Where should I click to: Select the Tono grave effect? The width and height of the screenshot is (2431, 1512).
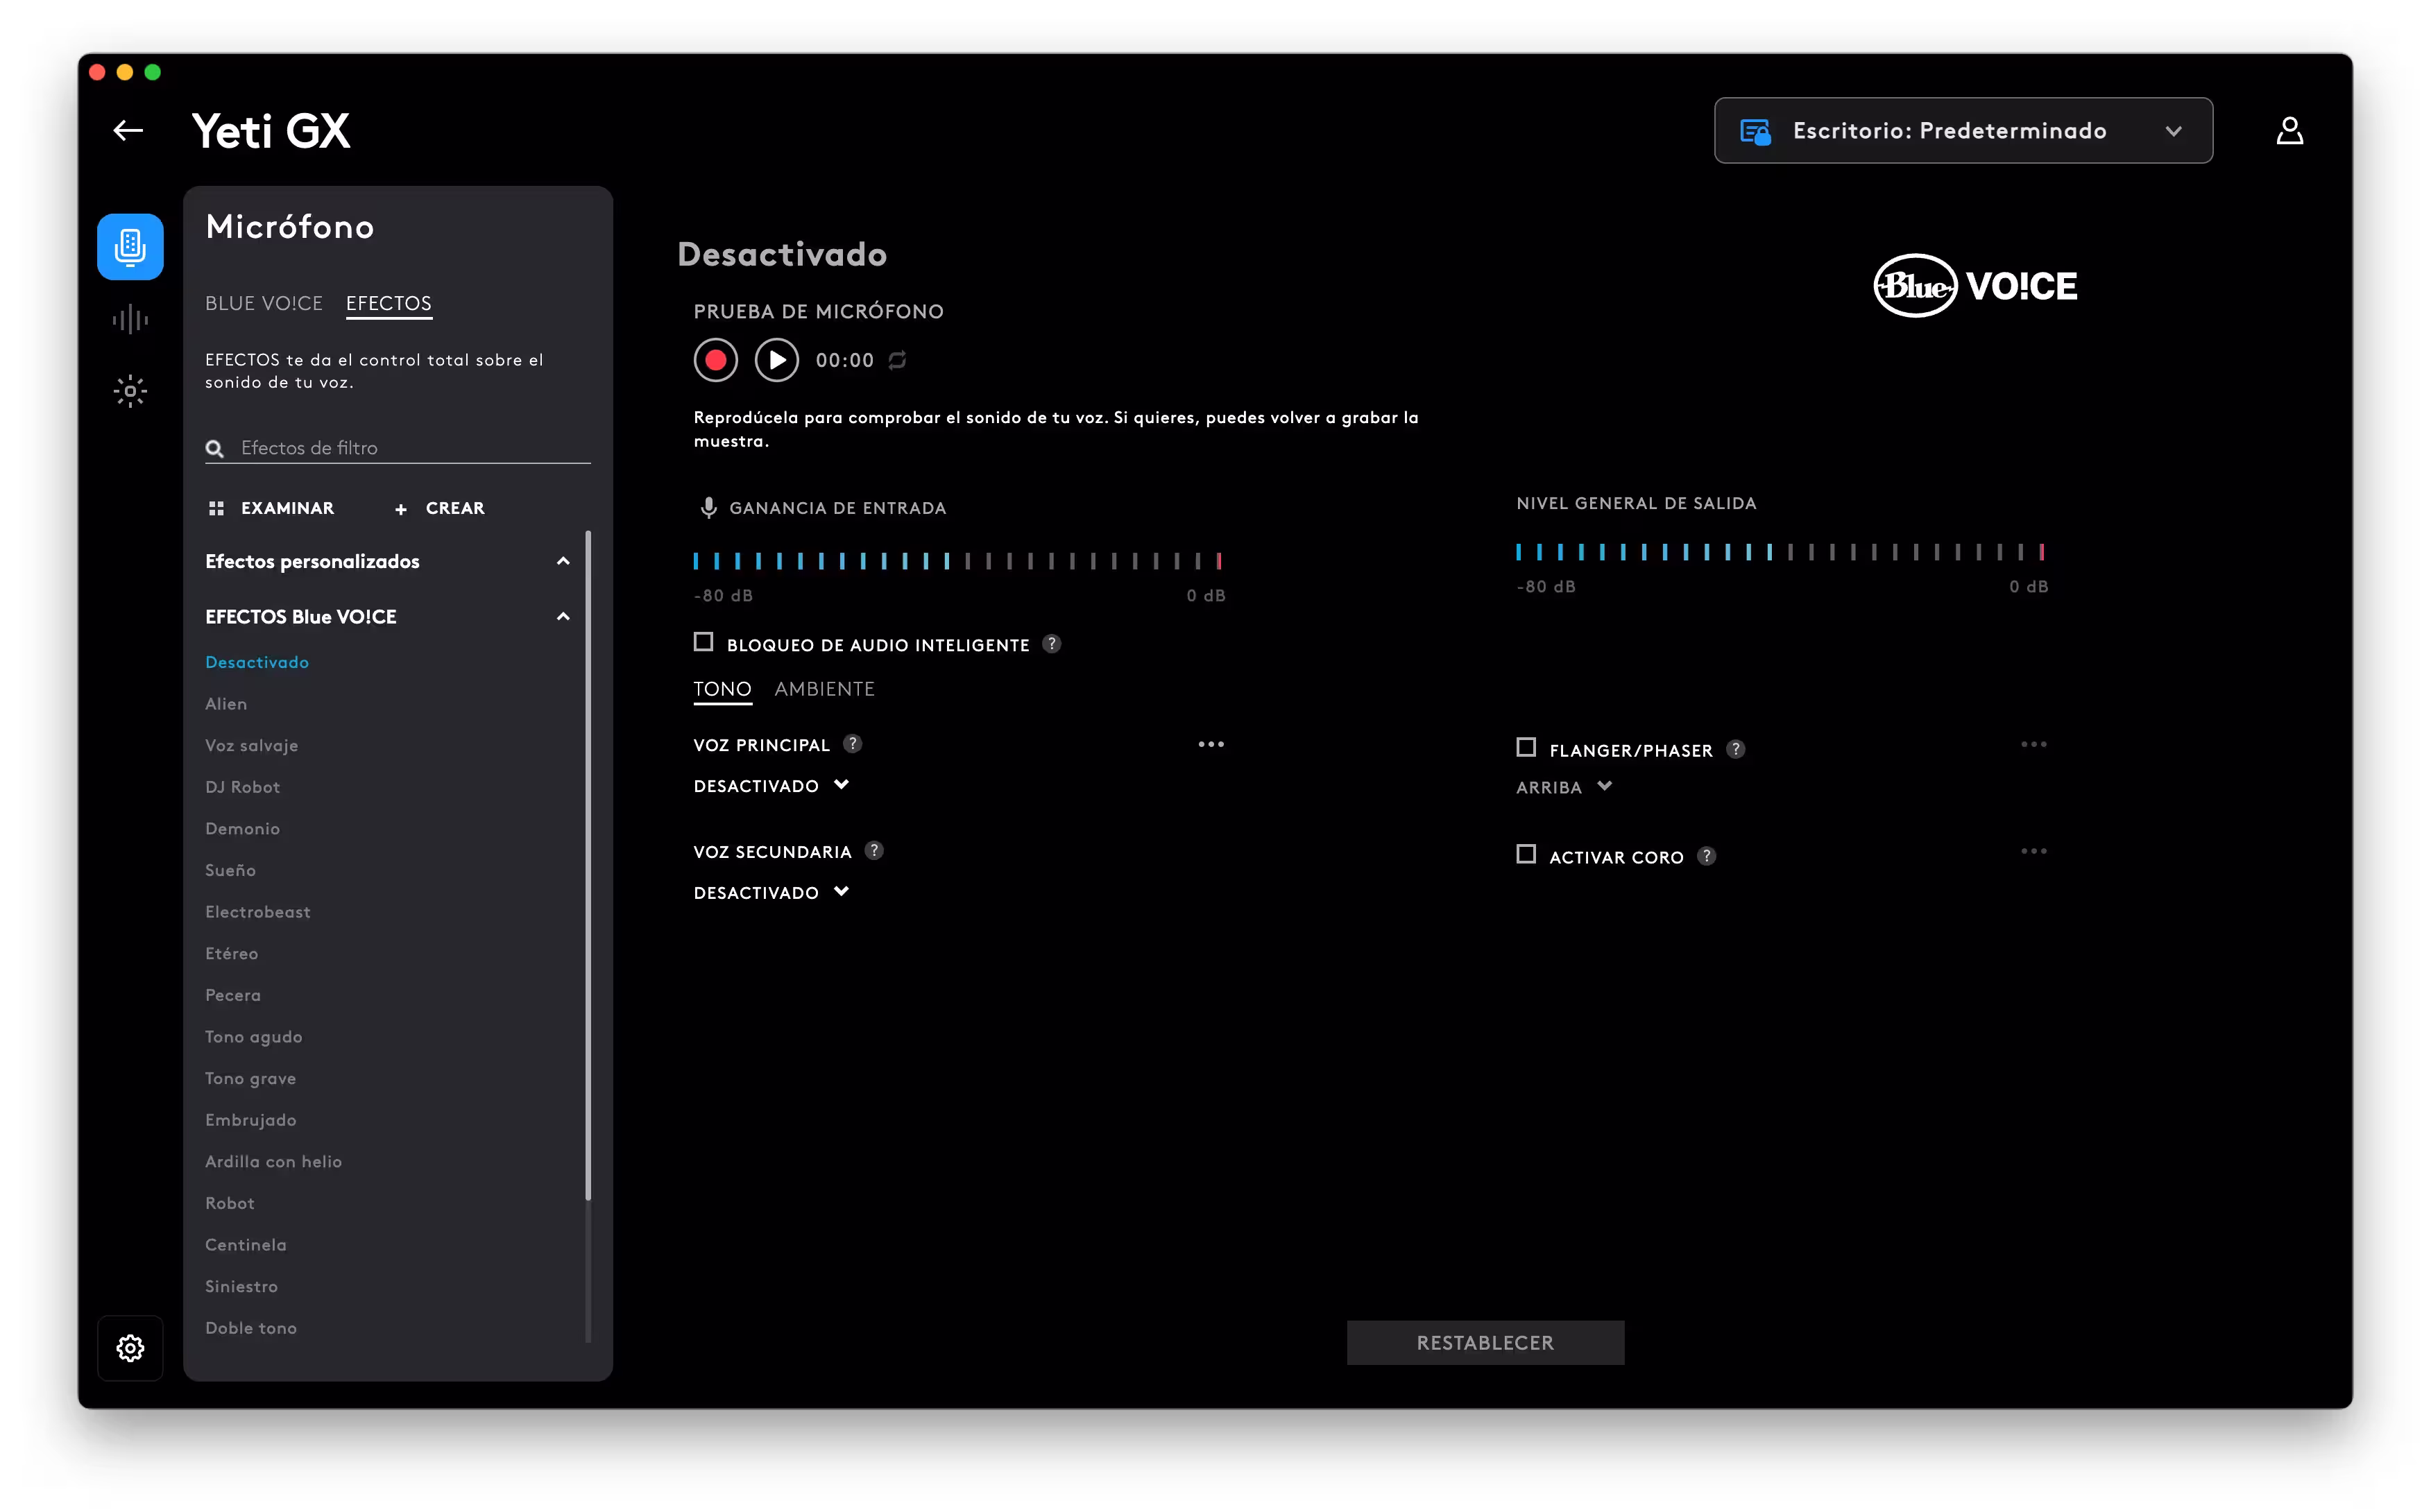coord(251,1078)
